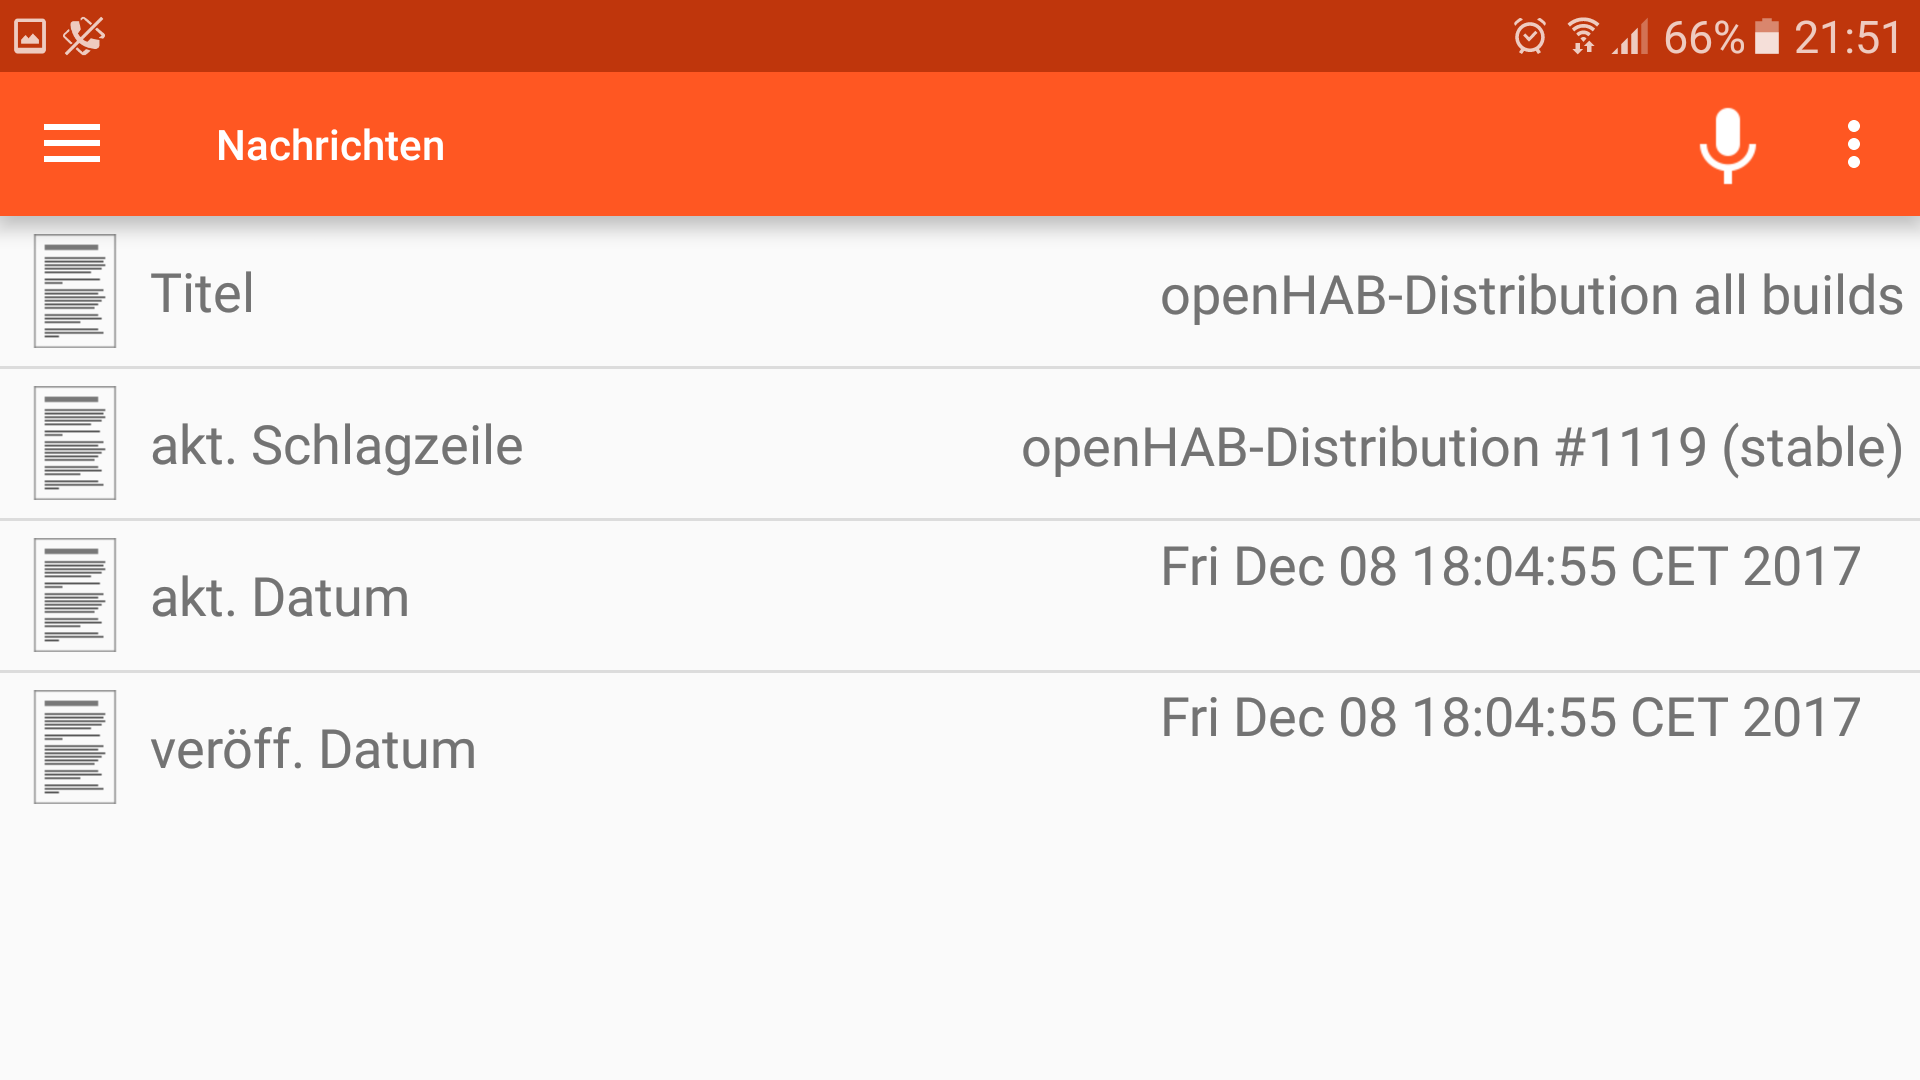Tap the 21:51 clock in status bar
This screenshot has width=1920, height=1080.
point(1847,38)
